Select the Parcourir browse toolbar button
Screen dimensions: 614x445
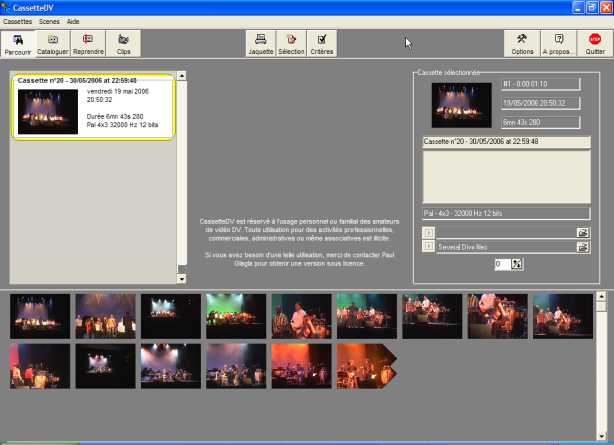coord(18,44)
